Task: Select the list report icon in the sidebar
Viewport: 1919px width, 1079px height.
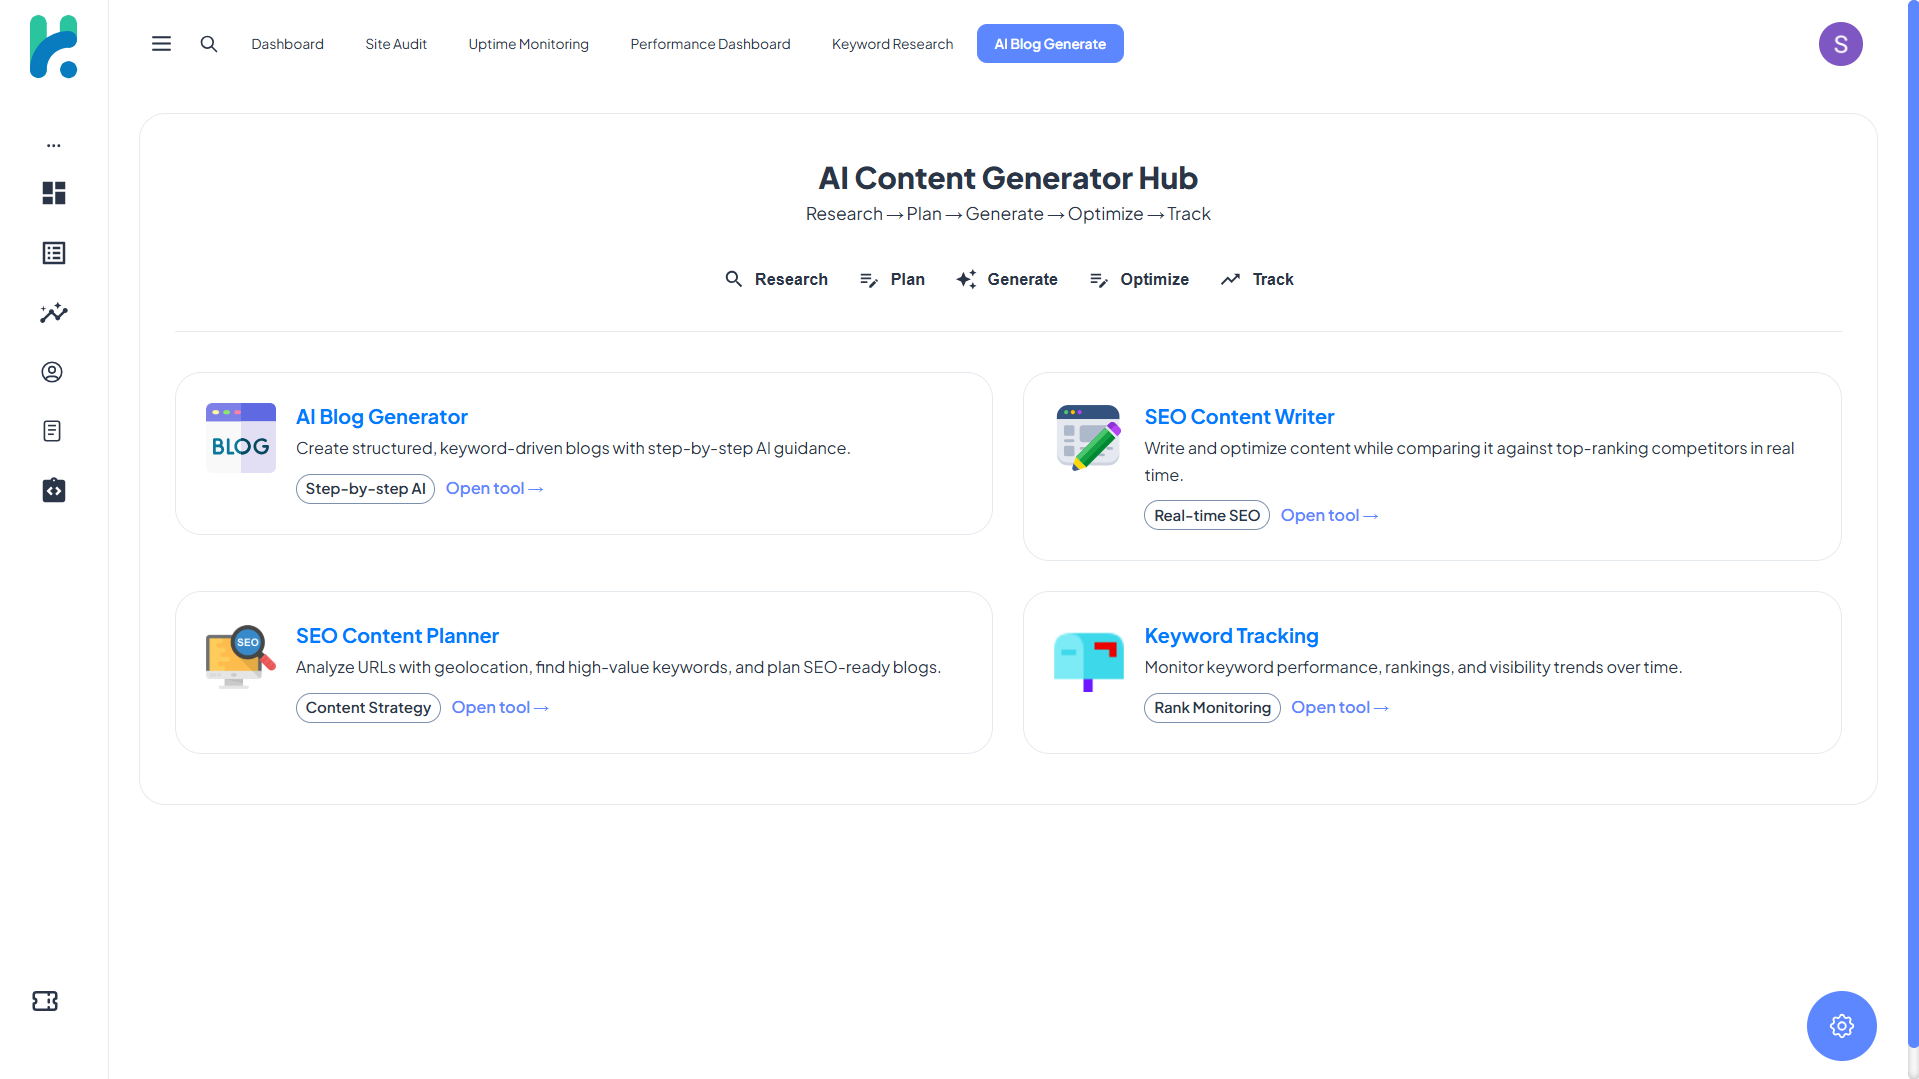Action: tap(53, 253)
